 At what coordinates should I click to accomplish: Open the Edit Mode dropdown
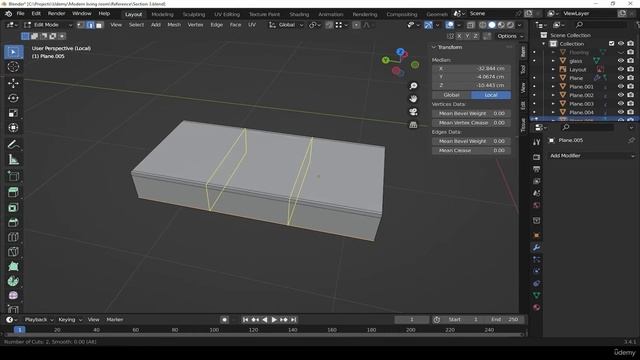coord(48,25)
